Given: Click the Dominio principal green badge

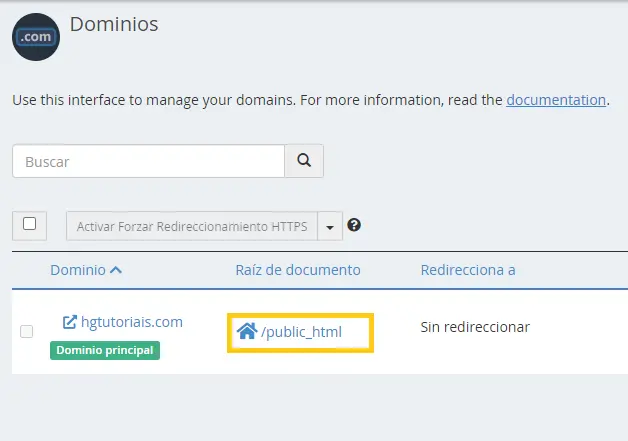Looking at the screenshot, I should point(105,350).
